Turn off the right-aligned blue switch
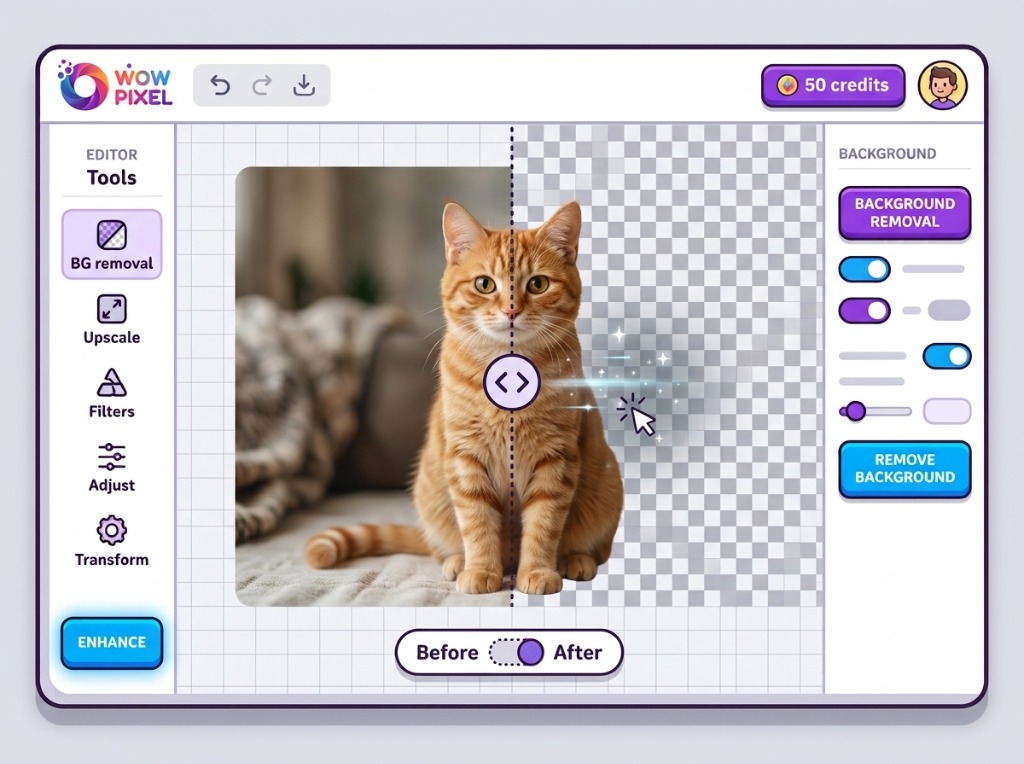This screenshot has height=764, width=1024. click(946, 357)
